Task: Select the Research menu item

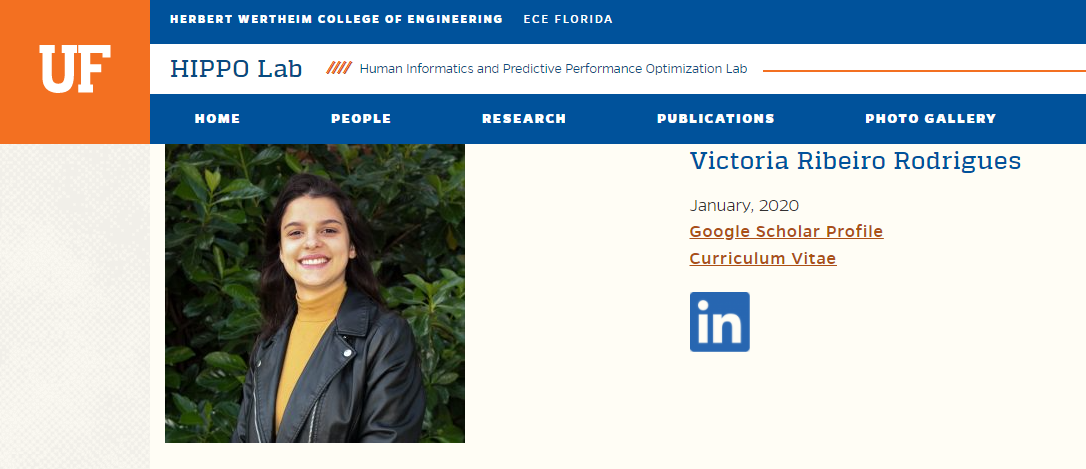Action: (x=524, y=119)
